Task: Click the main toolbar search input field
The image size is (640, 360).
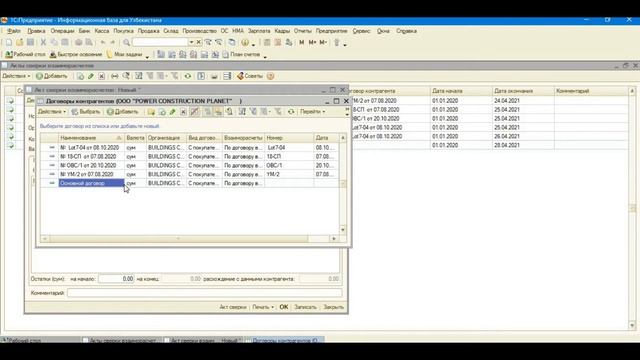Action: click(160, 42)
